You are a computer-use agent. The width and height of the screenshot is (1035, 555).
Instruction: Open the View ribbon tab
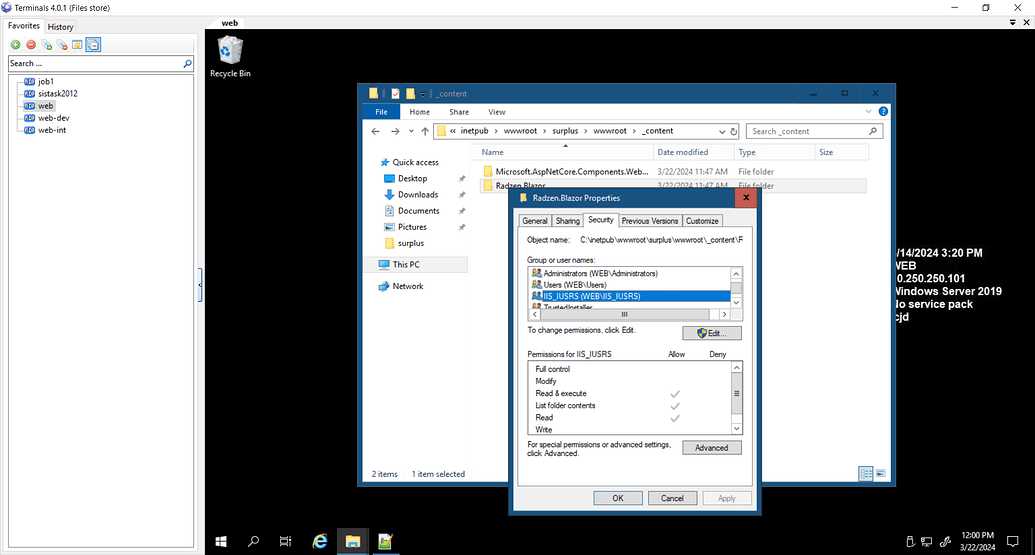497,112
